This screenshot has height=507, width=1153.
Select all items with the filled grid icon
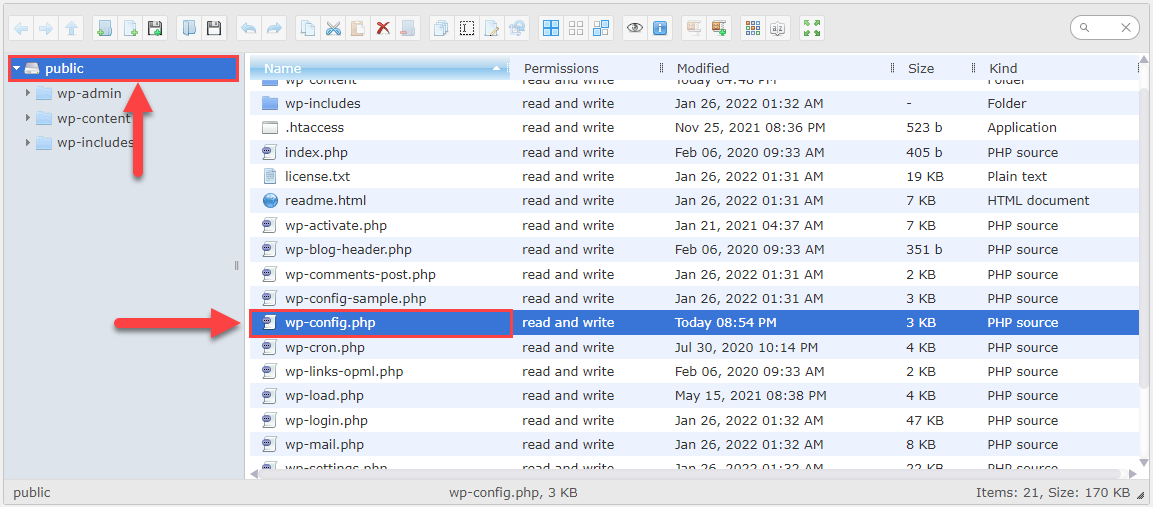click(x=551, y=28)
